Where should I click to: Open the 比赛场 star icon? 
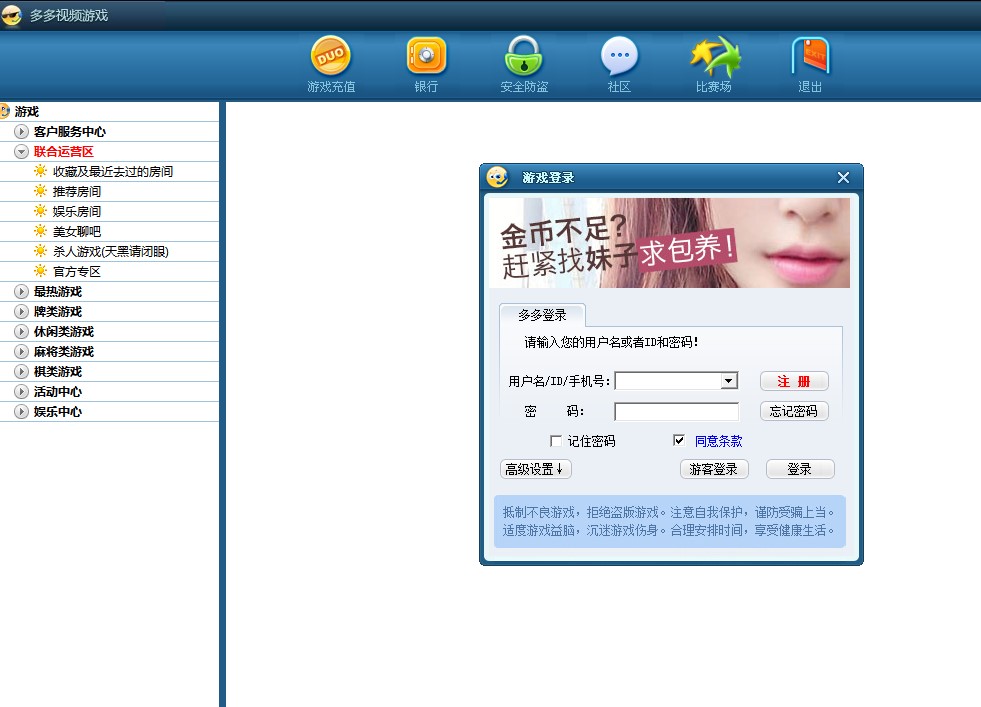pos(714,56)
